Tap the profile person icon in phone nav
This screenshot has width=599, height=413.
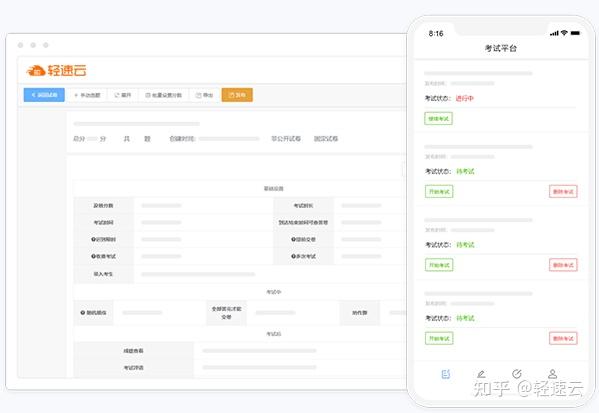point(552,374)
